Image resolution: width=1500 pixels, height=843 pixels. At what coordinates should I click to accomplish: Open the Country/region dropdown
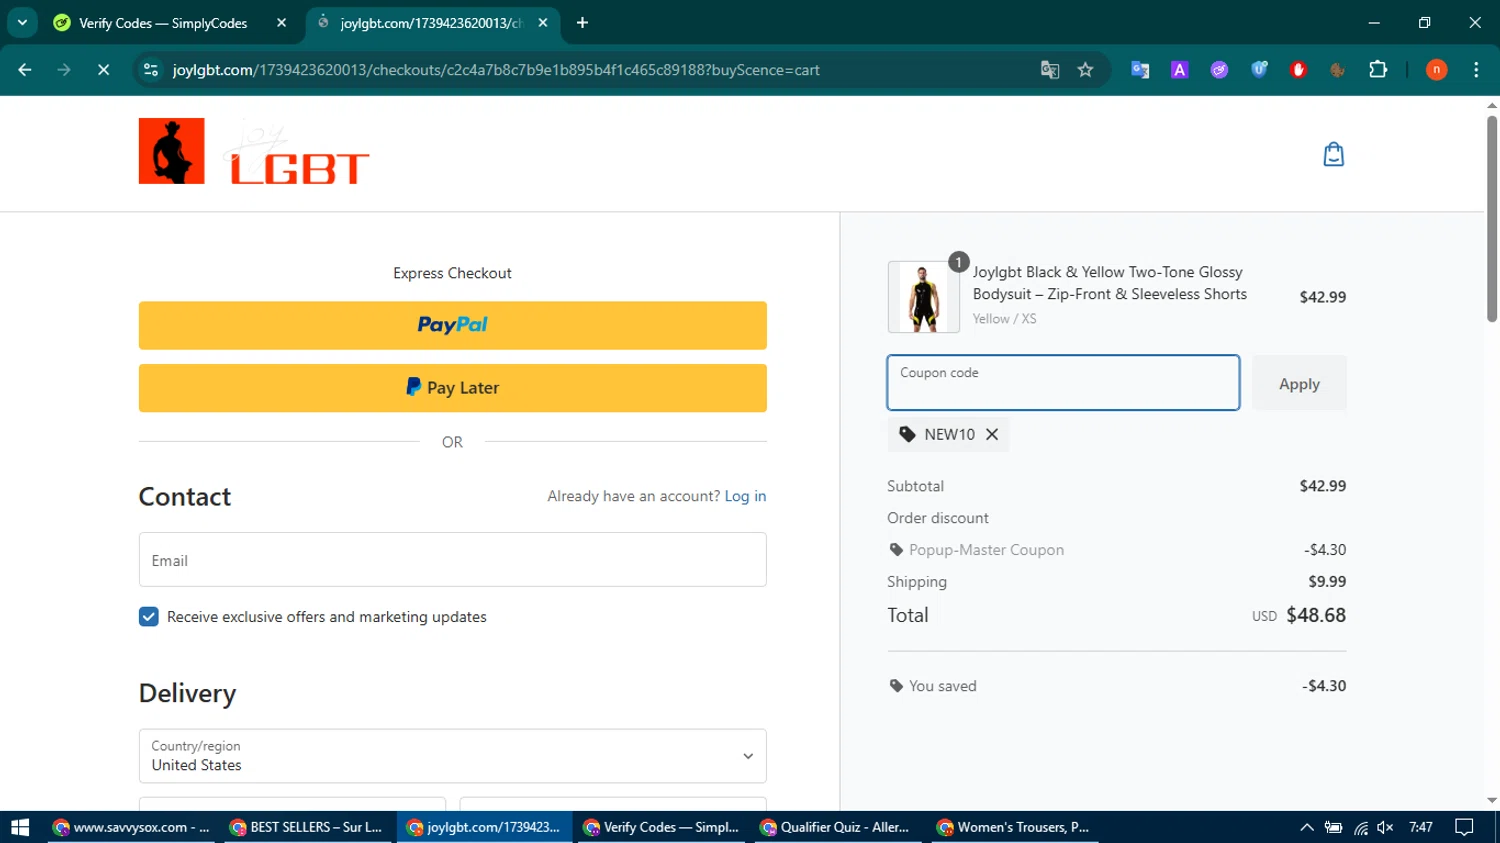(452, 756)
